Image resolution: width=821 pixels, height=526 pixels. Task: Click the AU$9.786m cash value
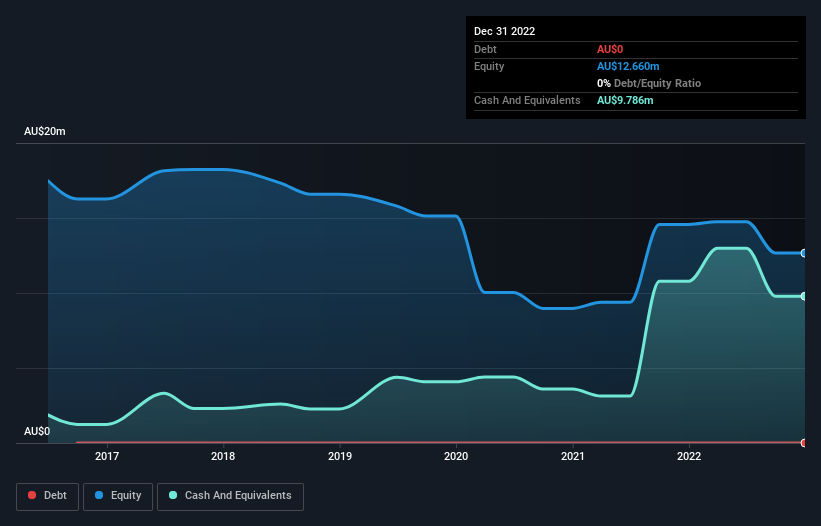pos(625,100)
